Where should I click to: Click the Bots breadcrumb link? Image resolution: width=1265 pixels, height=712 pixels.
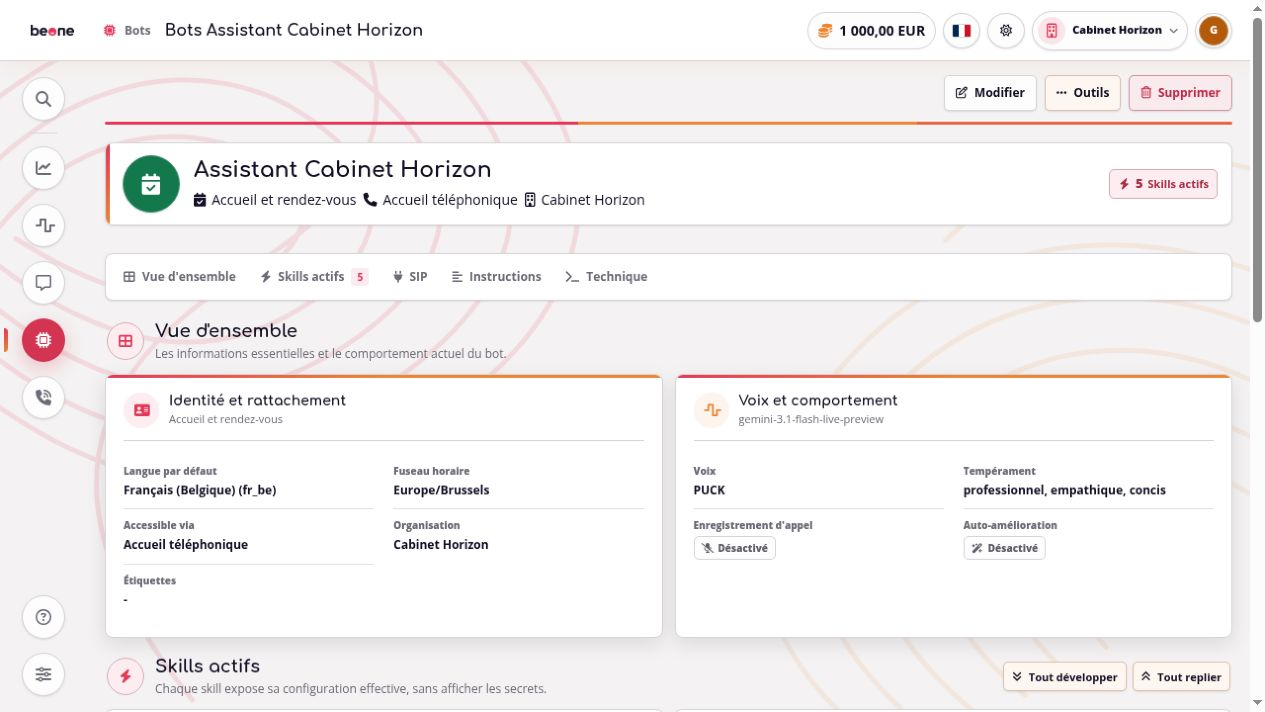[127, 30]
